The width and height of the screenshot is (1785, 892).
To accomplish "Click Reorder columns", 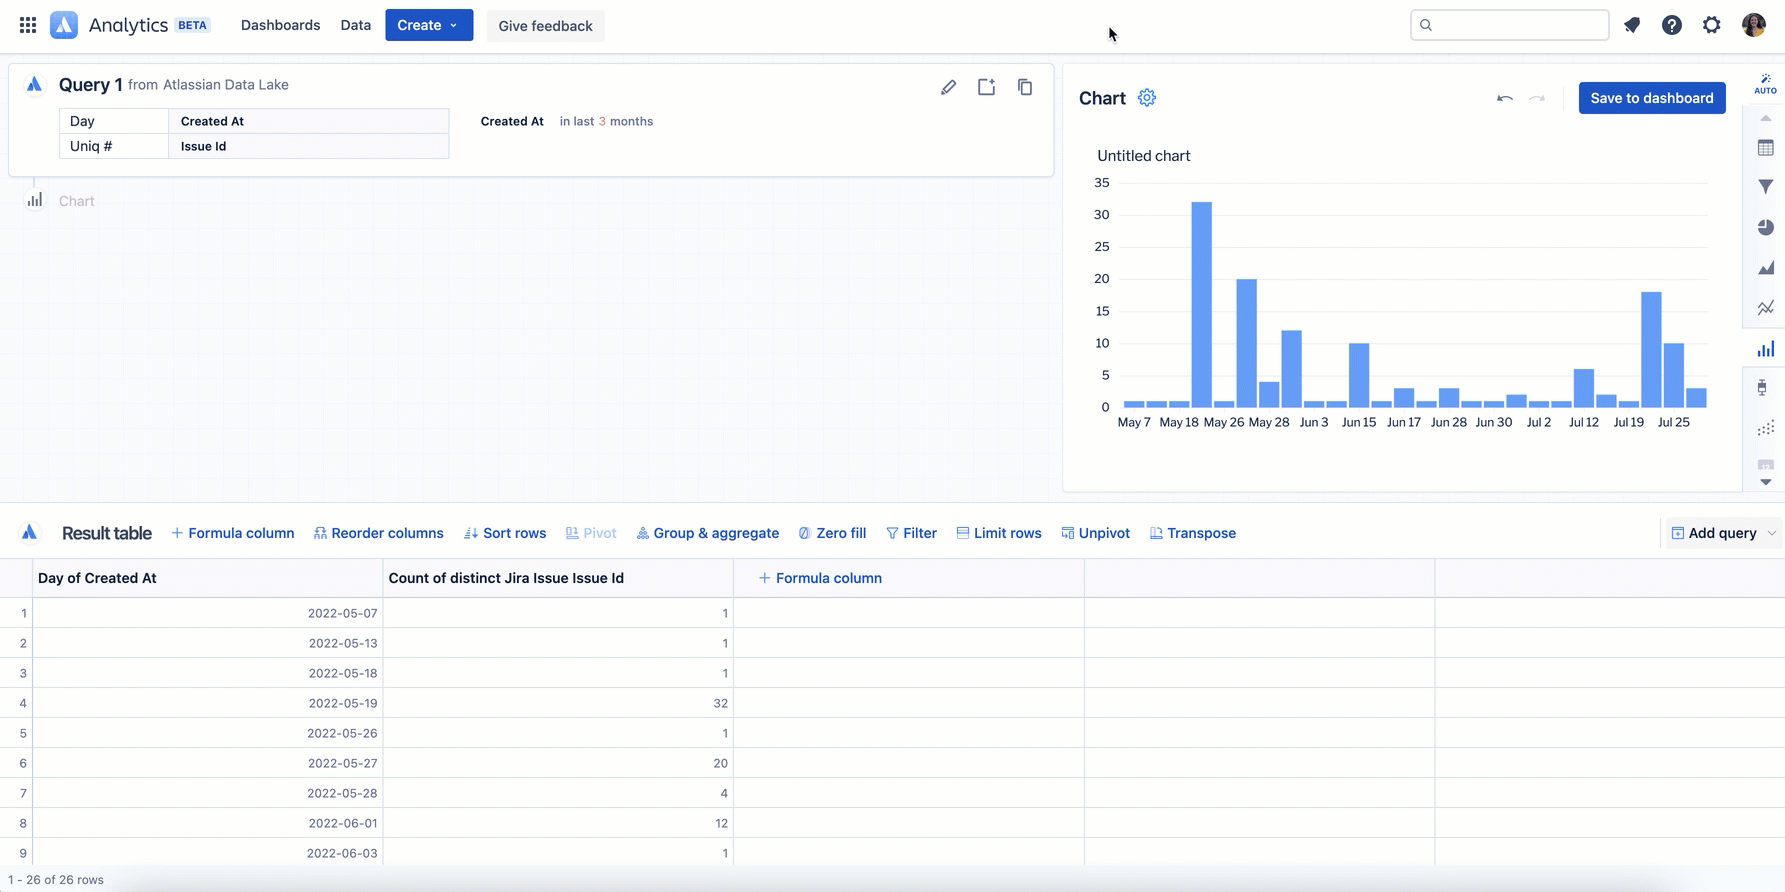I will point(378,533).
